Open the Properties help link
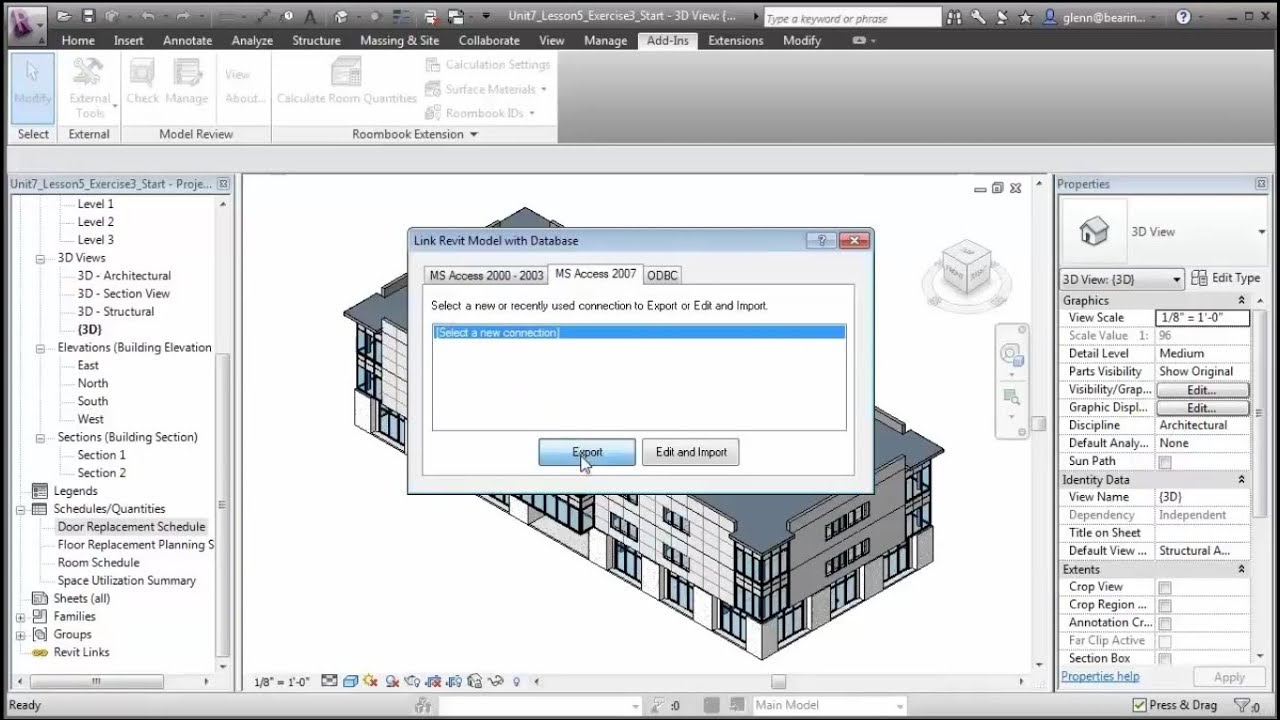This screenshot has width=1280, height=720. point(1100,676)
